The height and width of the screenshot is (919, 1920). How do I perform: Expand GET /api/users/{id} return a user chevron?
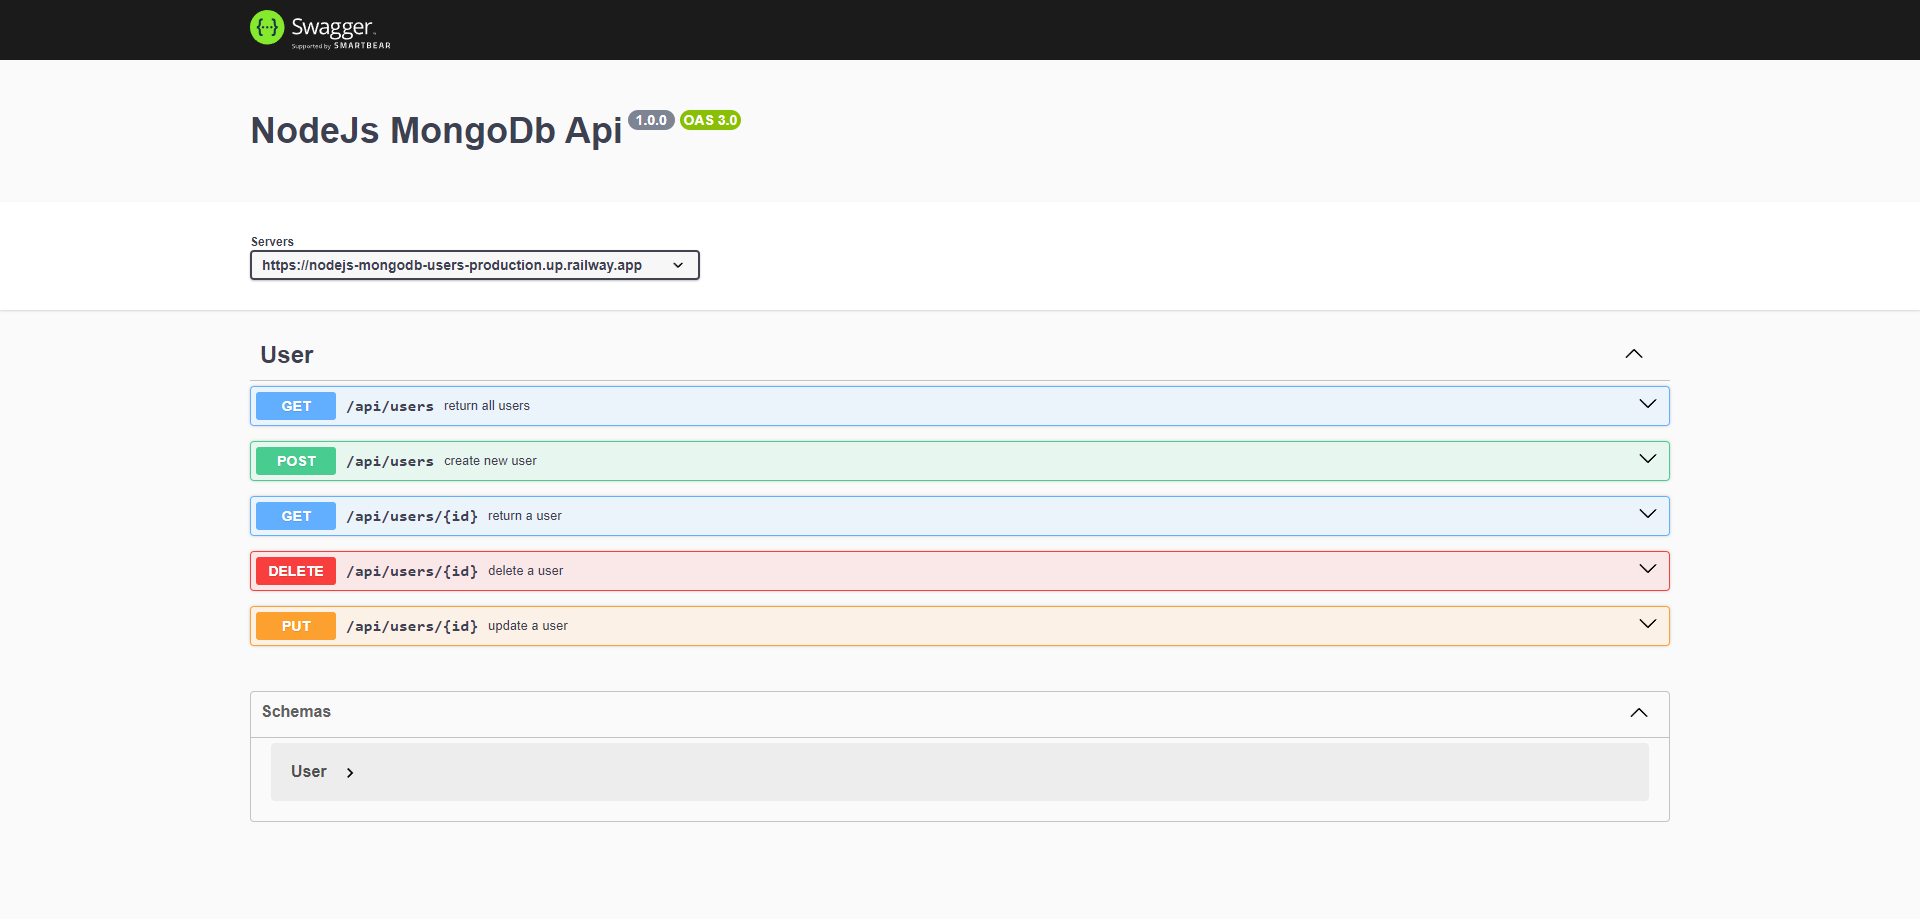click(1648, 514)
